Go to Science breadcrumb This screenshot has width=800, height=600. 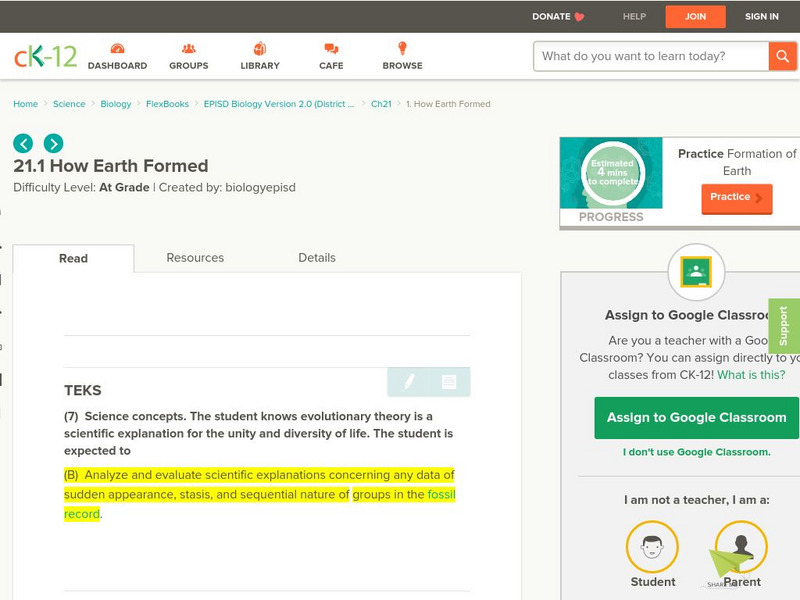(69, 104)
